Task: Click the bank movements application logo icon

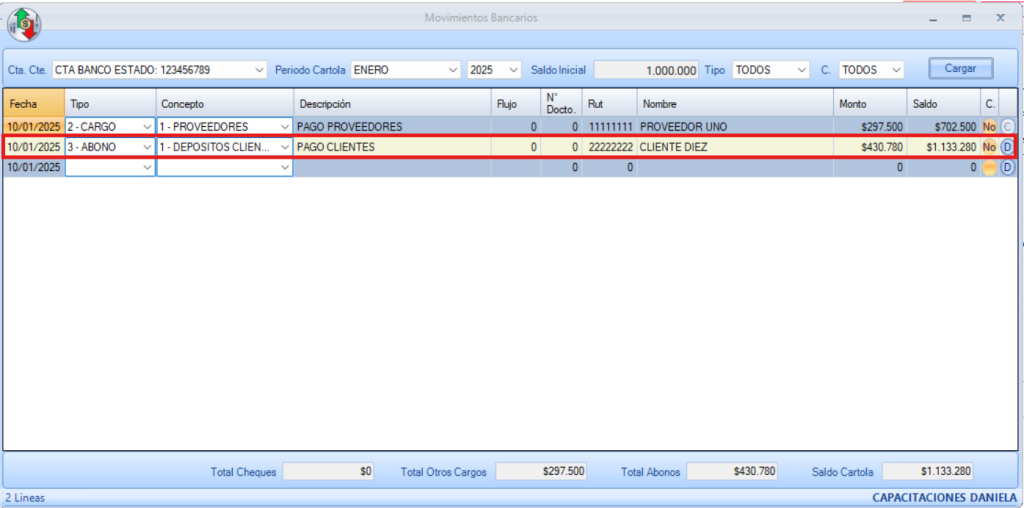Action: (x=23, y=23)
